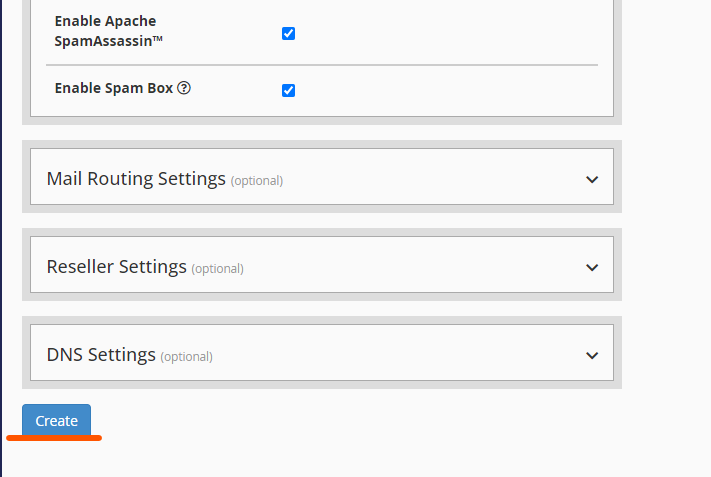
Task: Click the optional tag beside Reseller Settings
Action: 217,269
